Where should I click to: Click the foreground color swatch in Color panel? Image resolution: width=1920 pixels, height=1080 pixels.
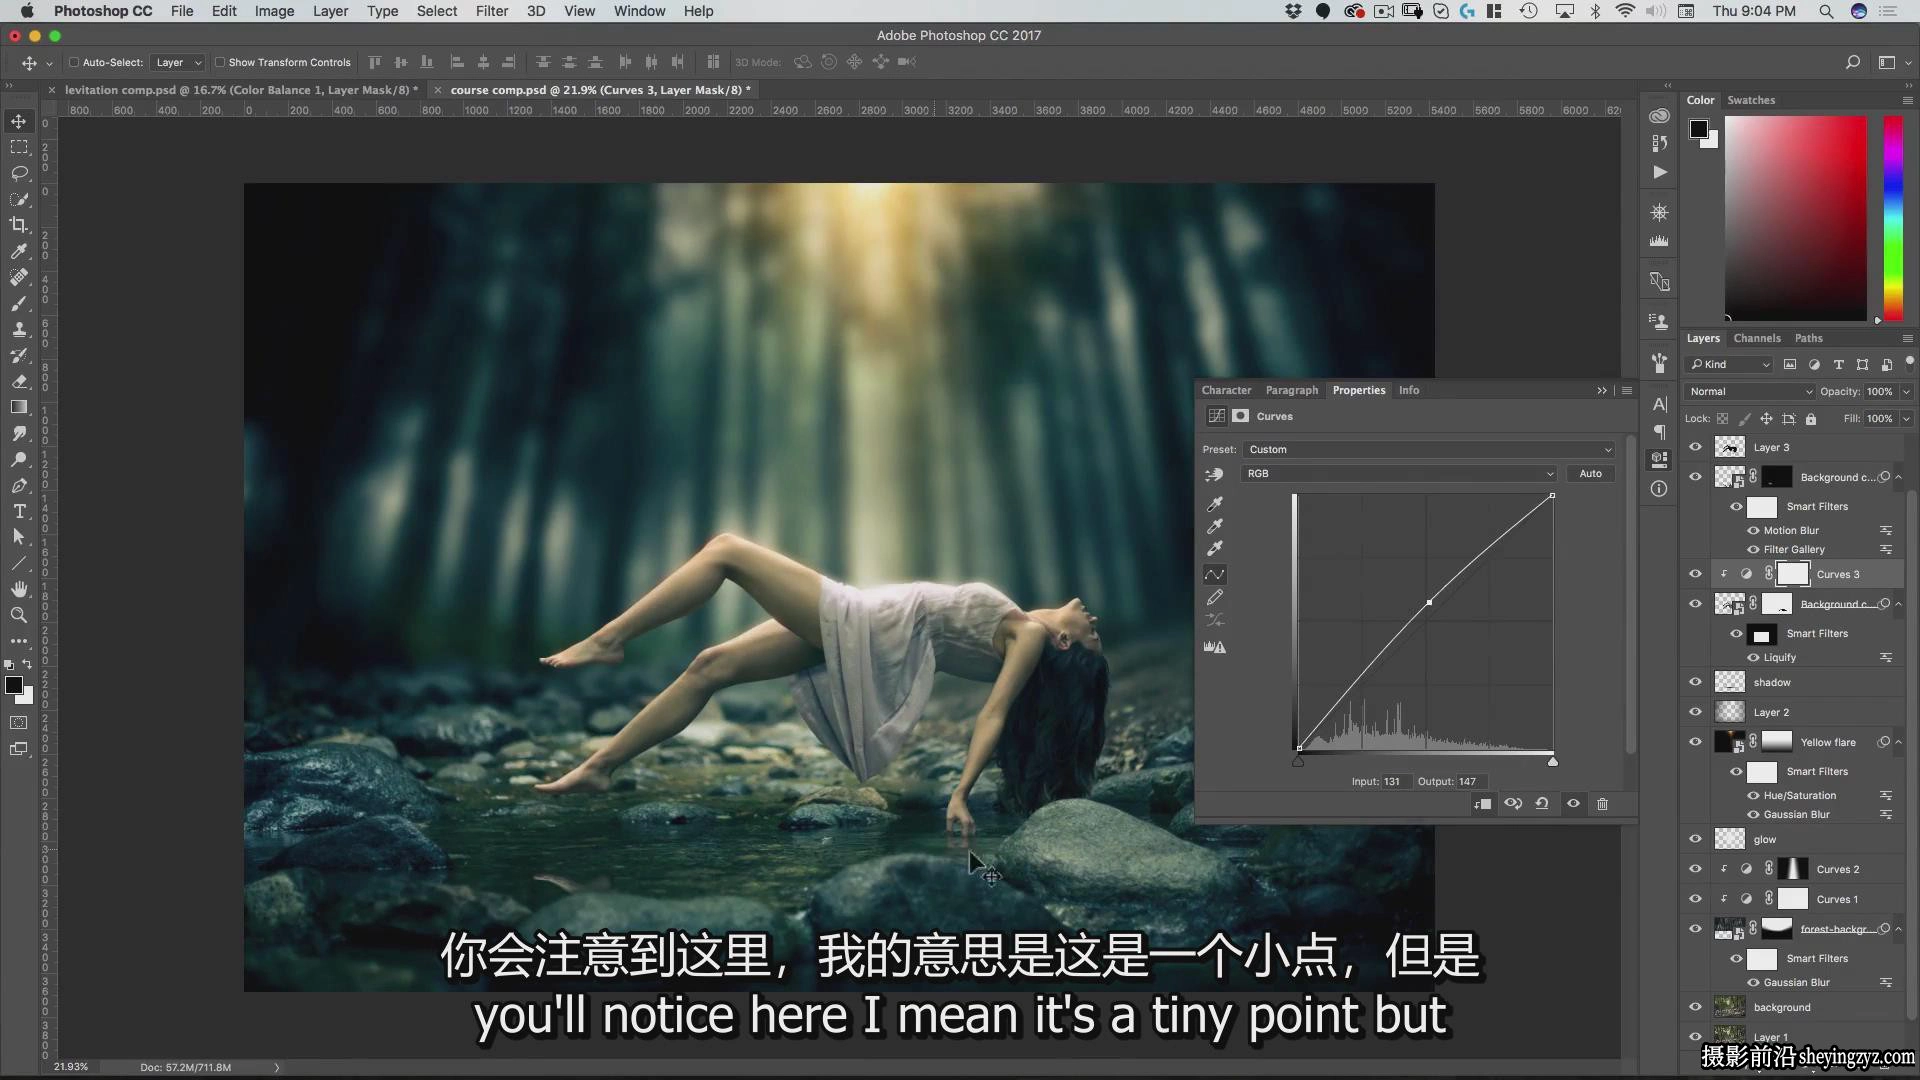pos(1698,129)
